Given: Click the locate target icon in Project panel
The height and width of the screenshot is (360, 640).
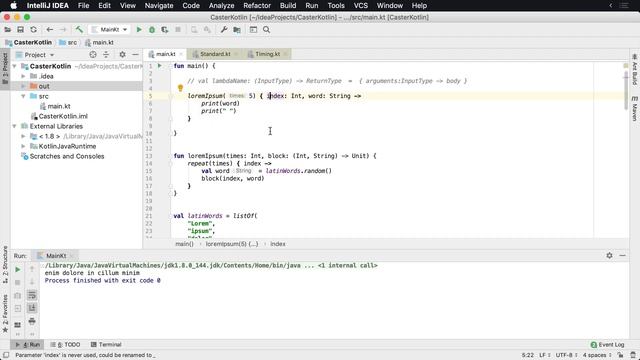Looking at the screenshot, I should 93,55.
